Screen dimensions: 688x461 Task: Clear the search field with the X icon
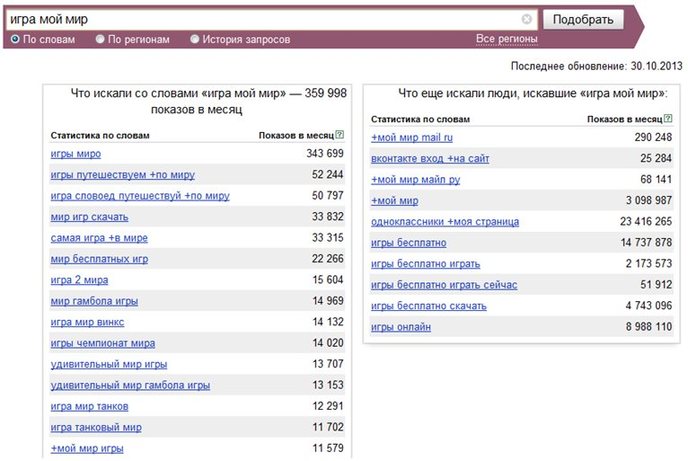(527, 19)
